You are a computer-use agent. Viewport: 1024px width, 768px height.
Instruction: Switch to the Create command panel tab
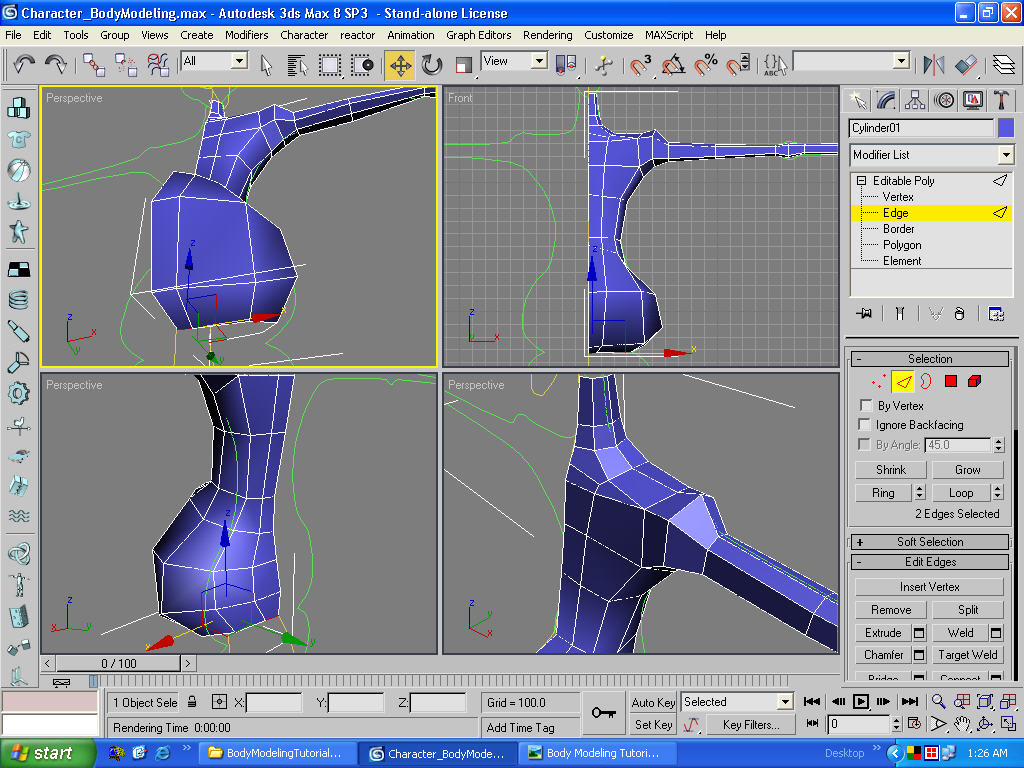(x=858, y=100)
